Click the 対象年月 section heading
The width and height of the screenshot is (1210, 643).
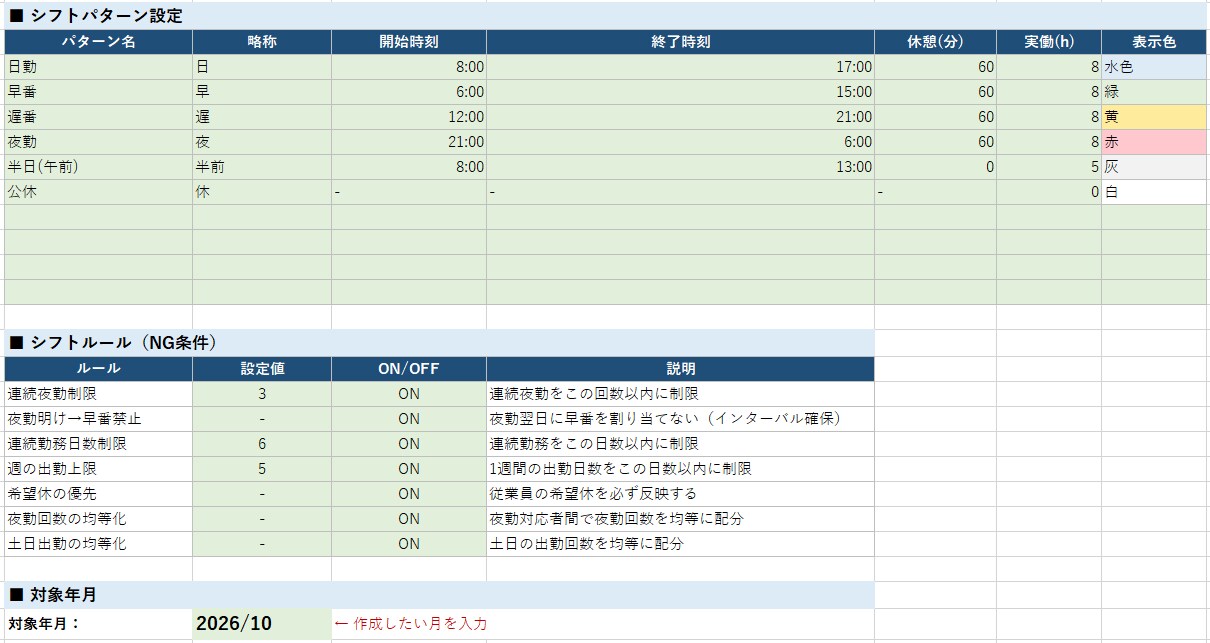(x=53, y=595)
